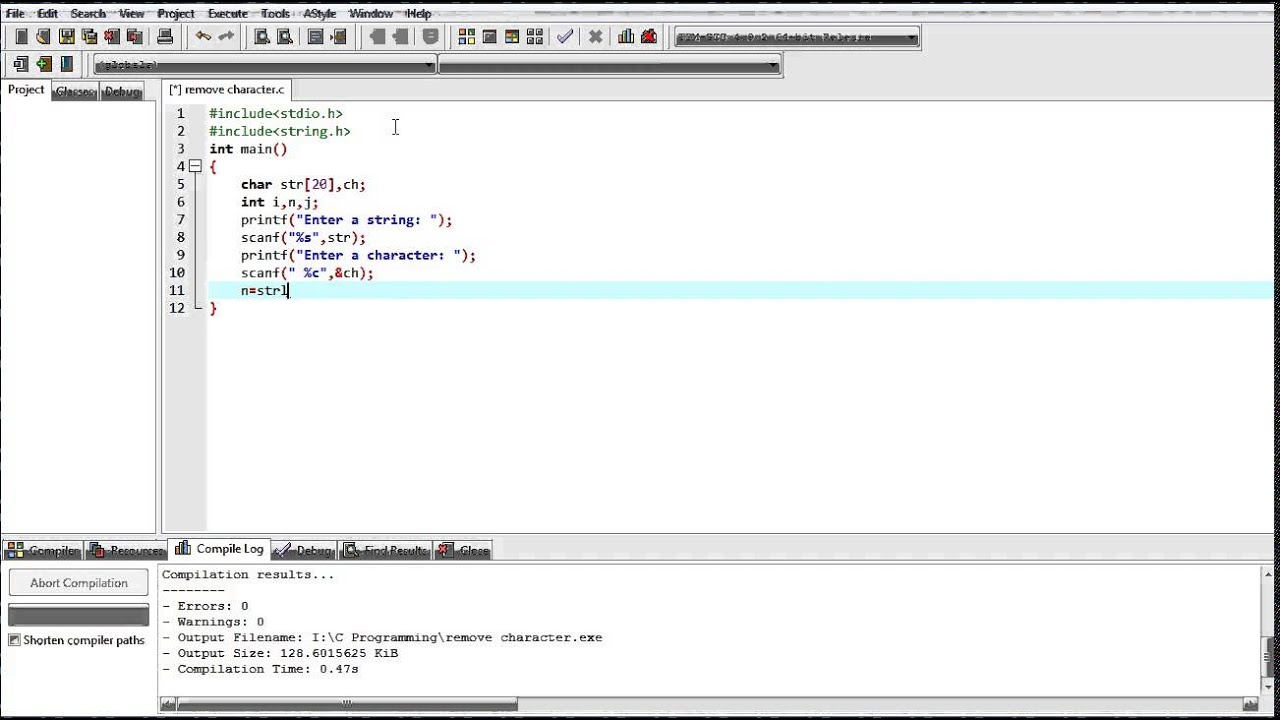Open the Window menu
Screen dimensions: 1280x720
pyautogui.click(x=371, y=13)
